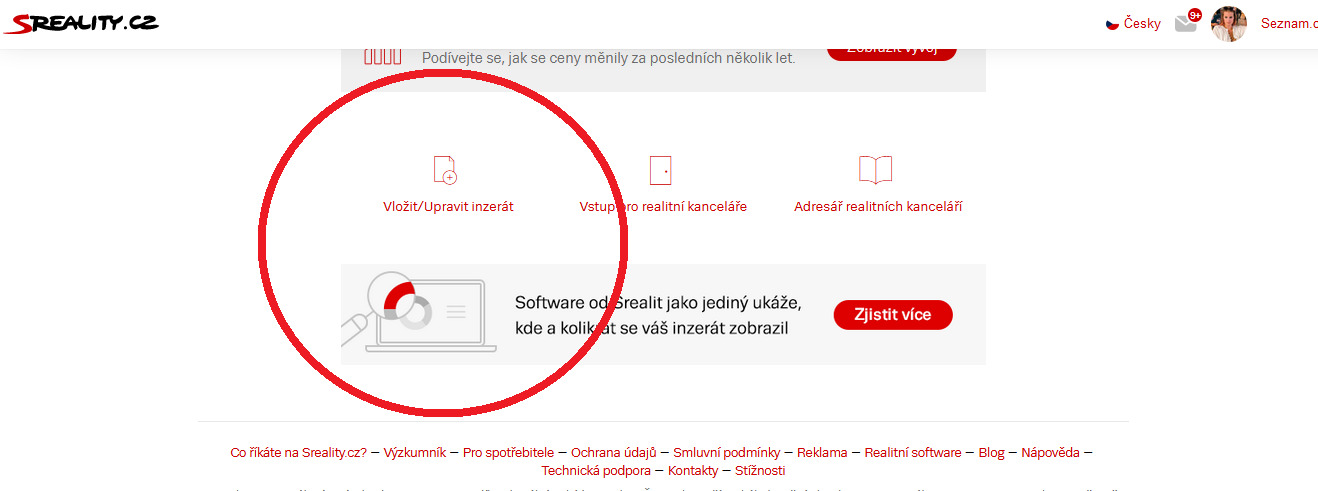The width and height of the screenshot is (1318, 491).
Task: Click the document-plus icon above Vložit/Upravit inzerát
Action: [446, 170]
